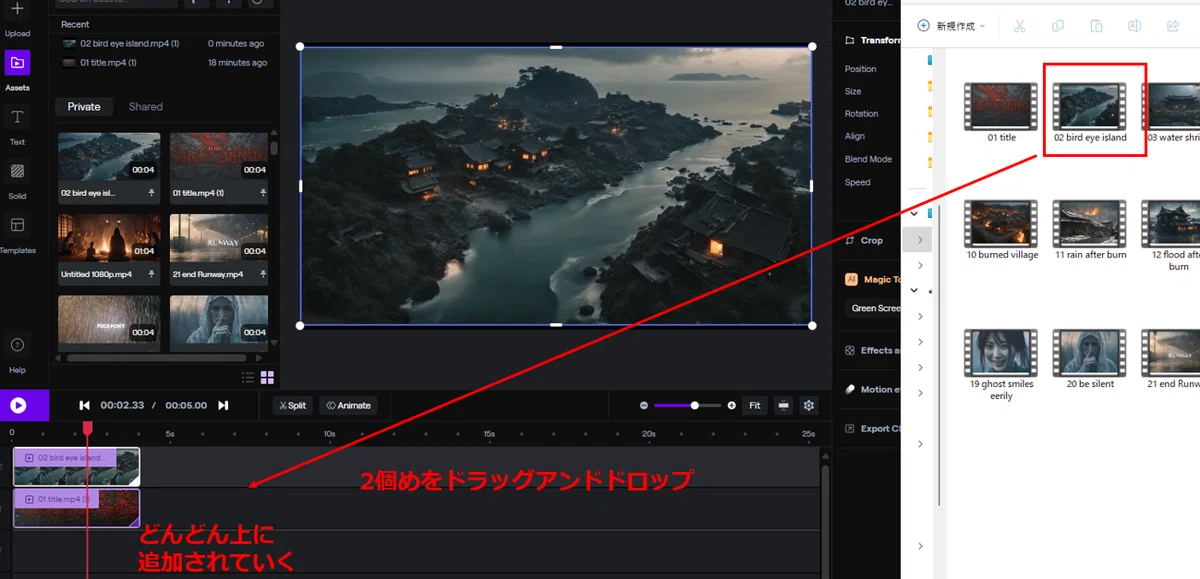The height and width of the screenshot is (579, 1200).
Task: Click the Green Screen button
Action: pos(874,308)
